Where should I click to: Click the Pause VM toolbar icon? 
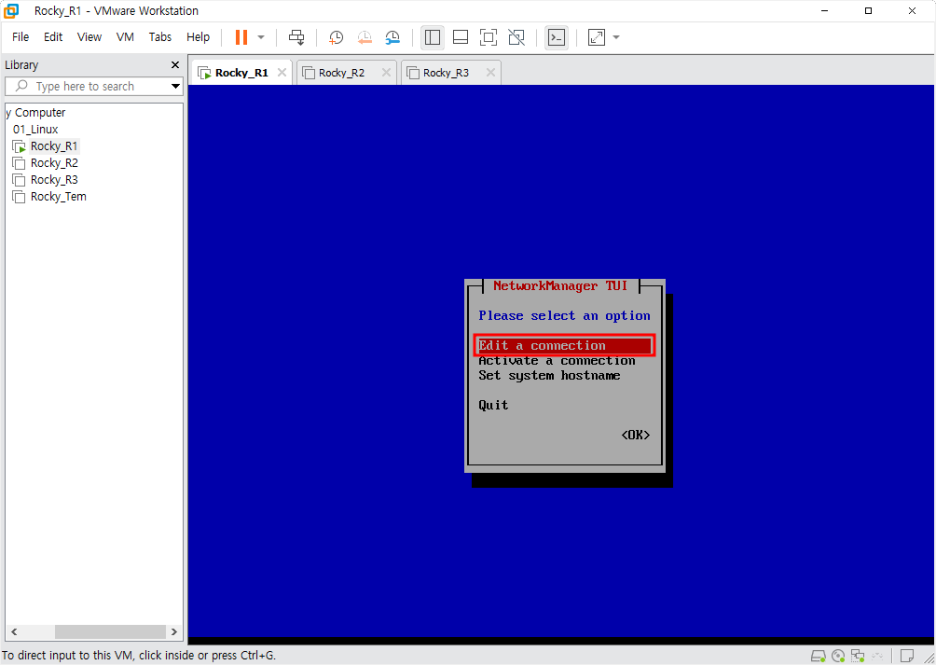[241, 37]
